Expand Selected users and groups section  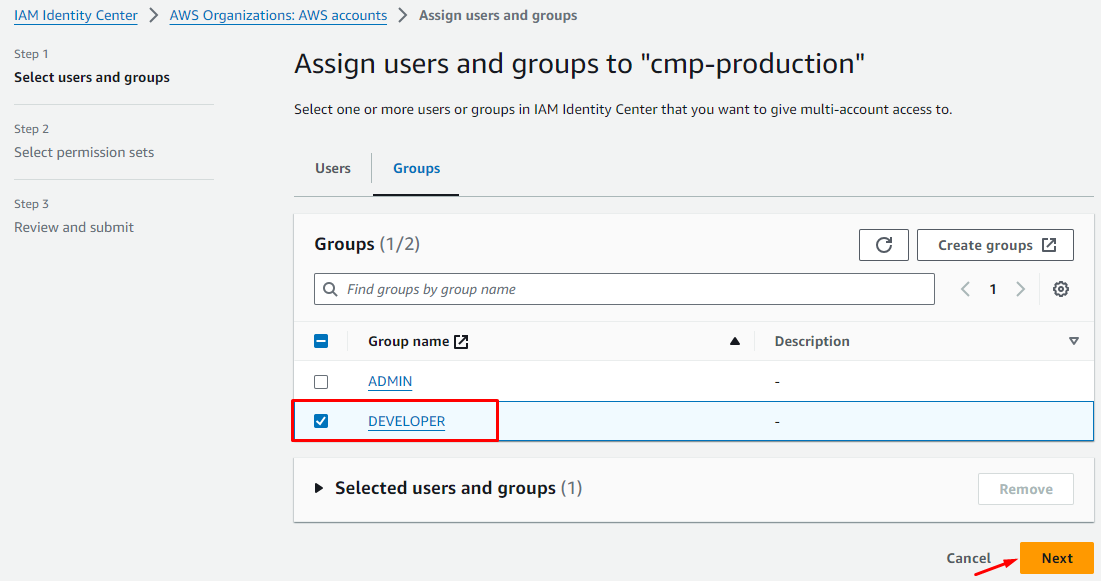tap(319, 488)
